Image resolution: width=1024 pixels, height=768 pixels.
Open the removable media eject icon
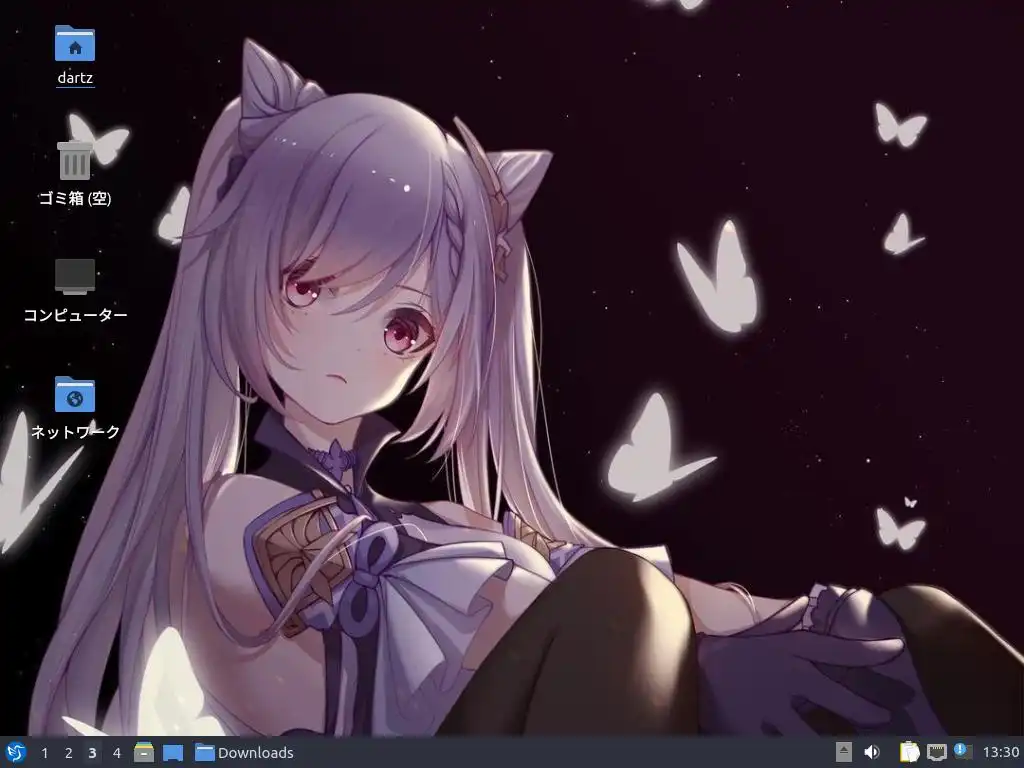coord(844,752)
